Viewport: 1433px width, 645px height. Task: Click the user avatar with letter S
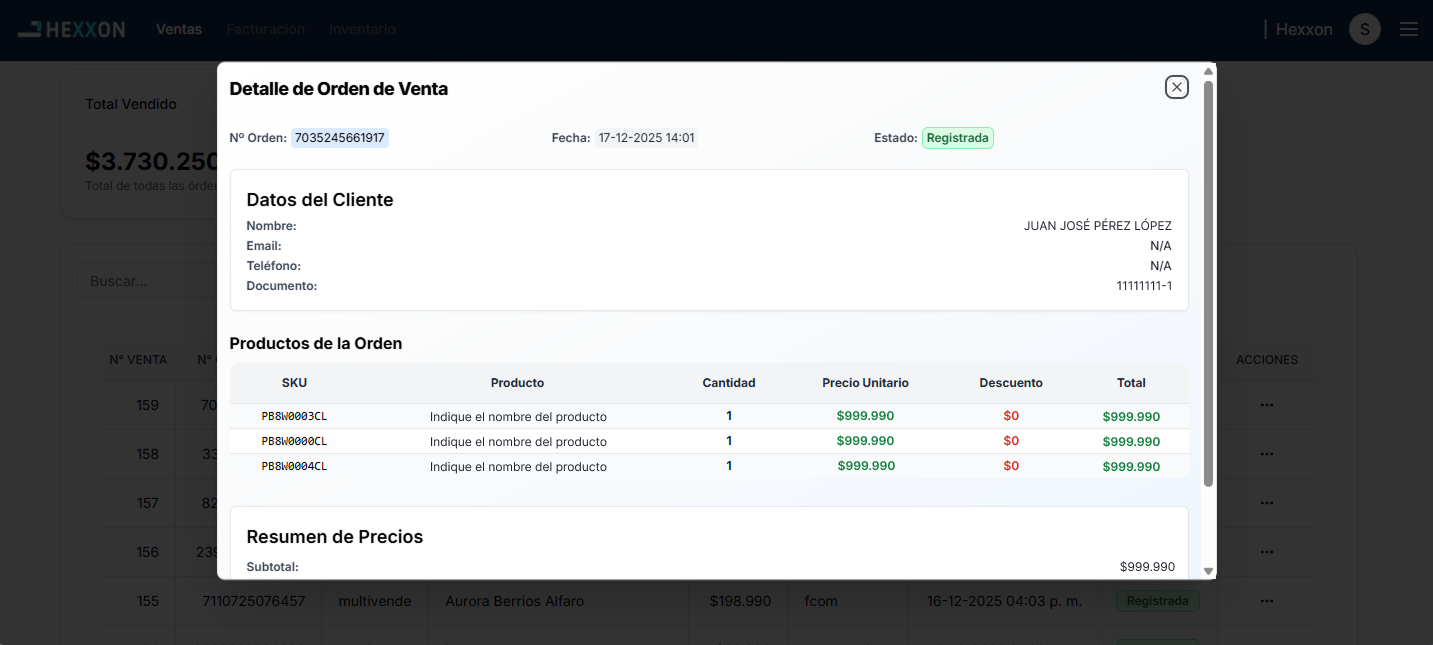click(x=1364, y=29)
